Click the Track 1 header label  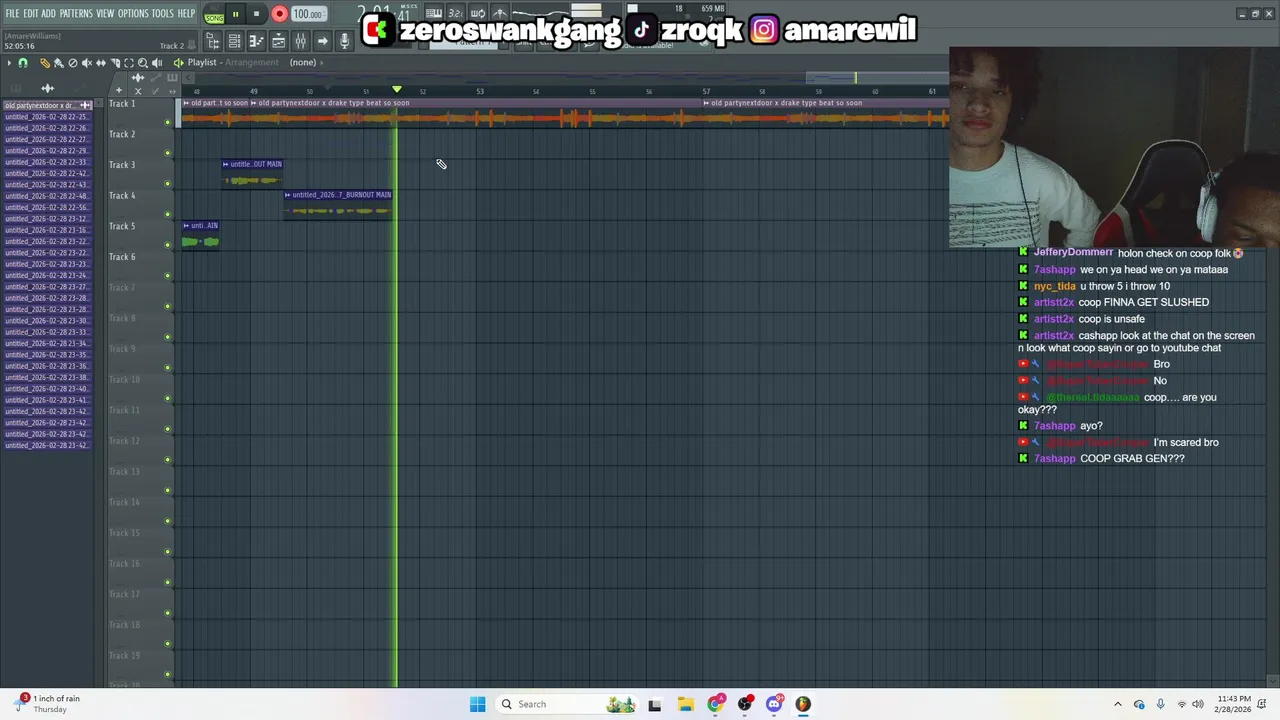(122, 103)
